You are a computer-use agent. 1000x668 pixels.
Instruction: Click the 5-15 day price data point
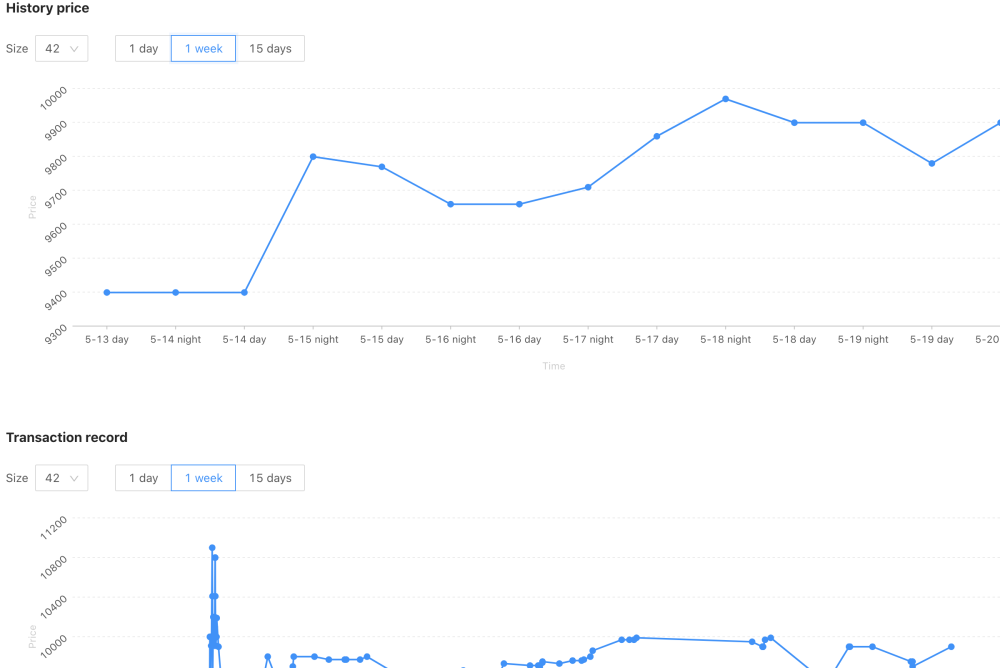[382, 167]
